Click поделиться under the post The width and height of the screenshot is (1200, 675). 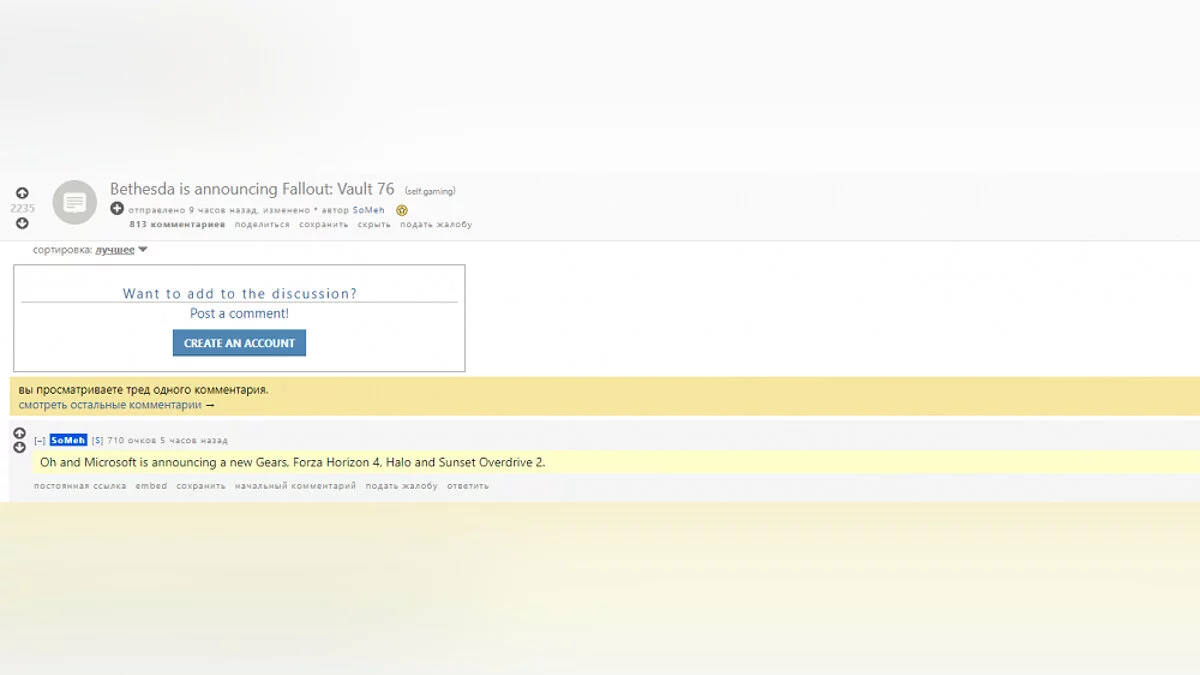click(x=262, y=224)
